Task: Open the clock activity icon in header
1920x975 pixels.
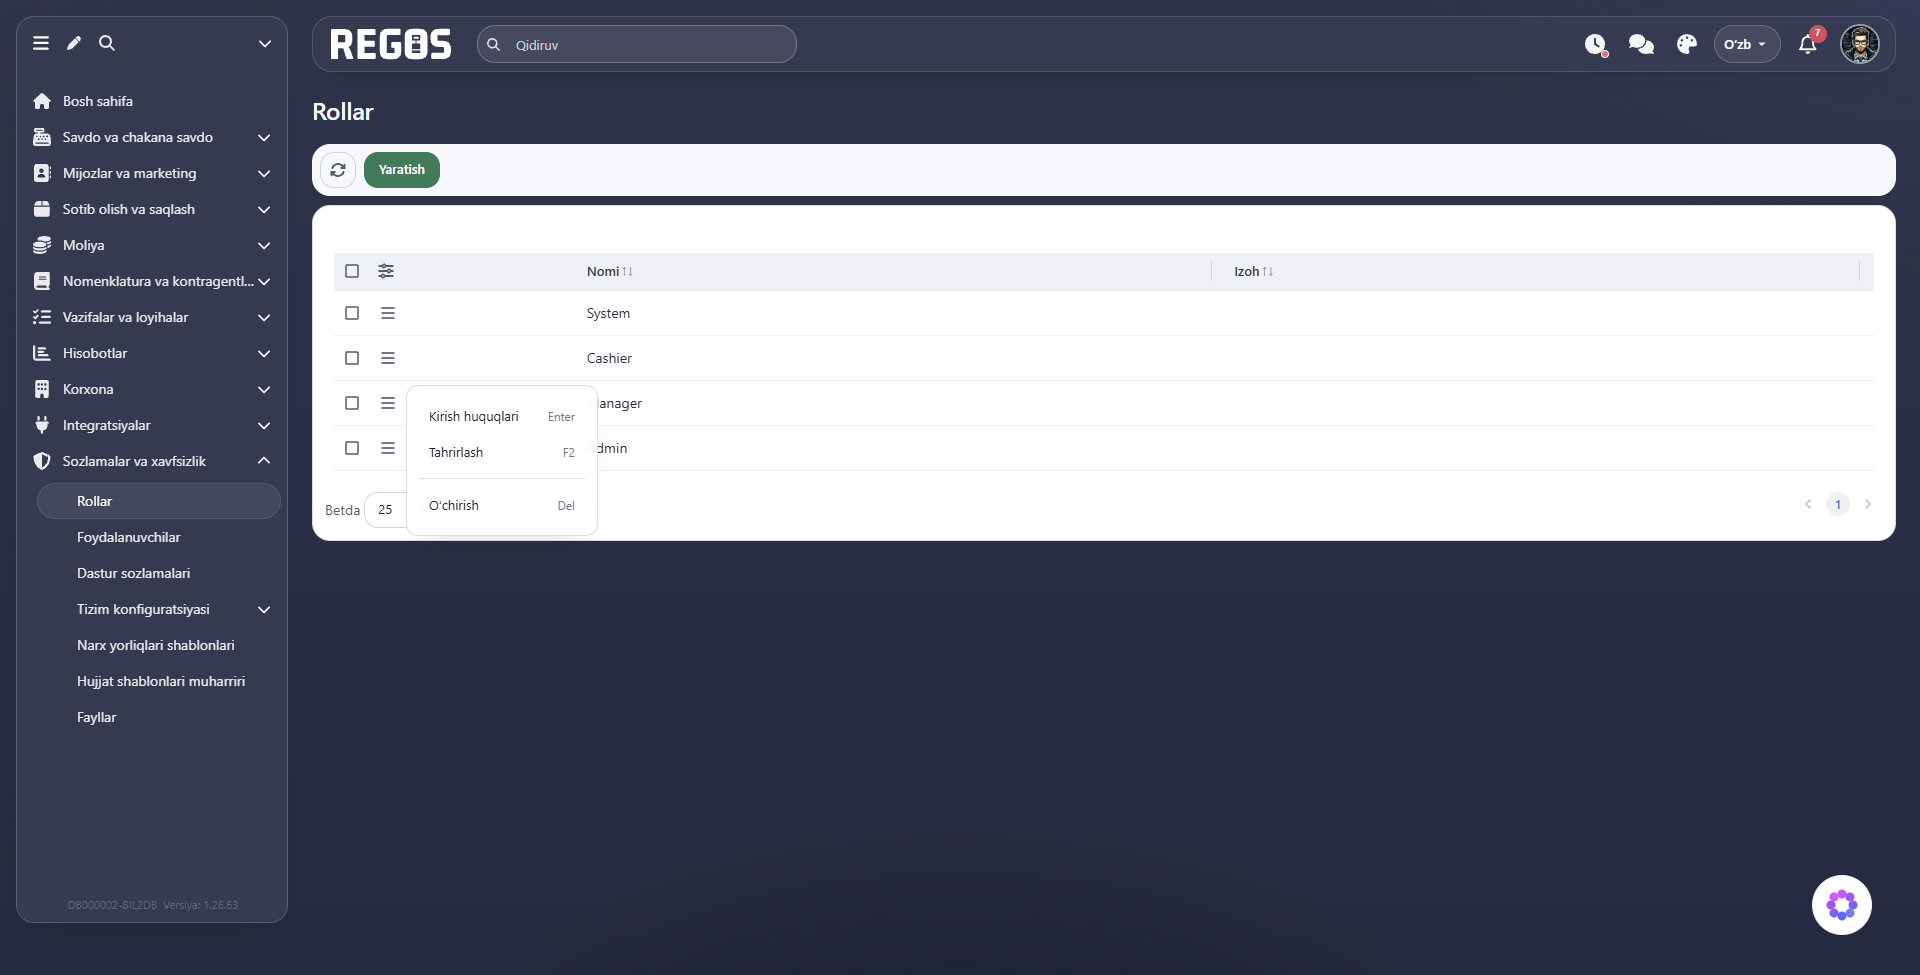Action: click(x=1595, y=44)
